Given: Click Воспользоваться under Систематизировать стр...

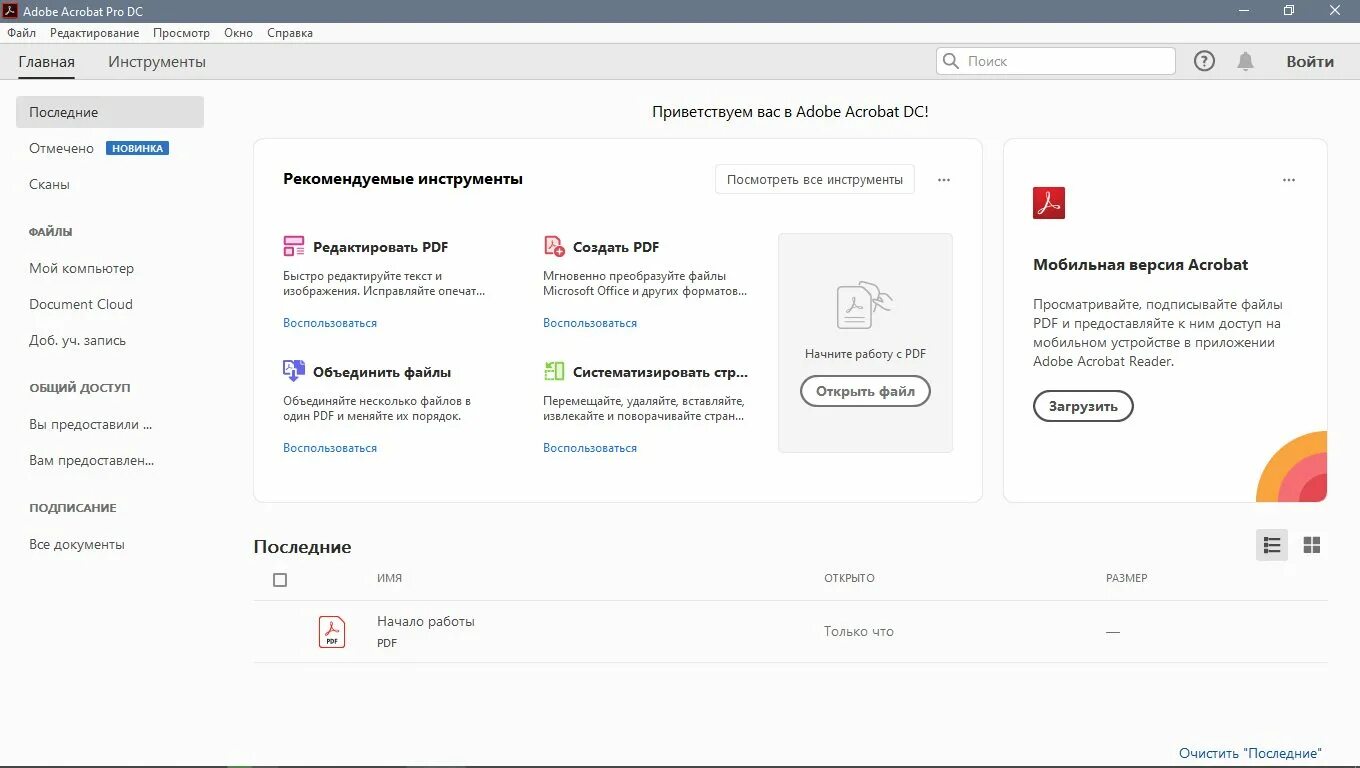Looking at the screenshot, I should pyautogui.click(x=590, y=448).
